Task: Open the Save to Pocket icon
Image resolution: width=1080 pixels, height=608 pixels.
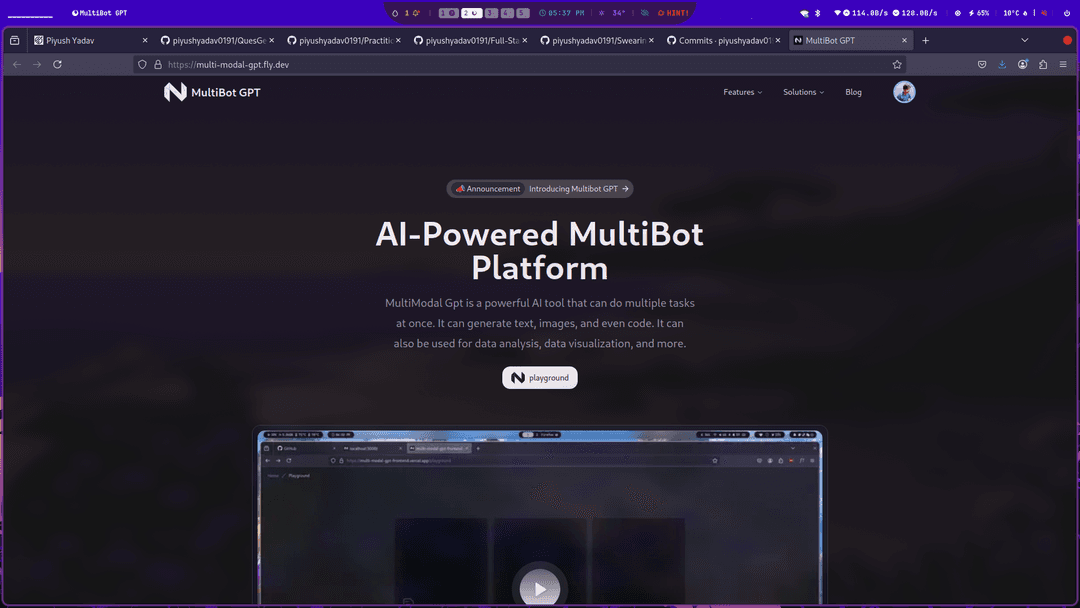Action: 982,65
